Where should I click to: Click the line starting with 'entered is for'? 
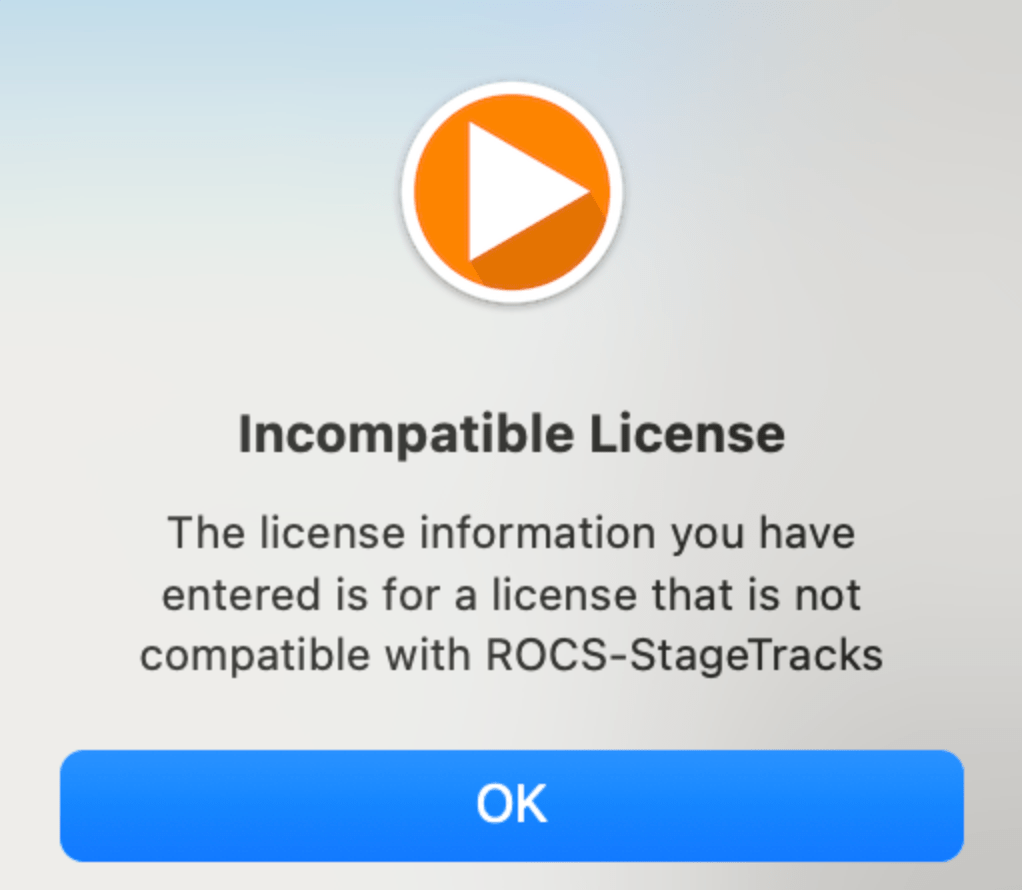[512, 595]
